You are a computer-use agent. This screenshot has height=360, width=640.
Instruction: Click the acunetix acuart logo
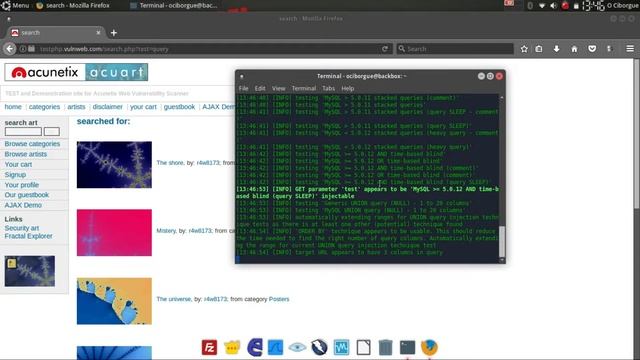point(76,72)
